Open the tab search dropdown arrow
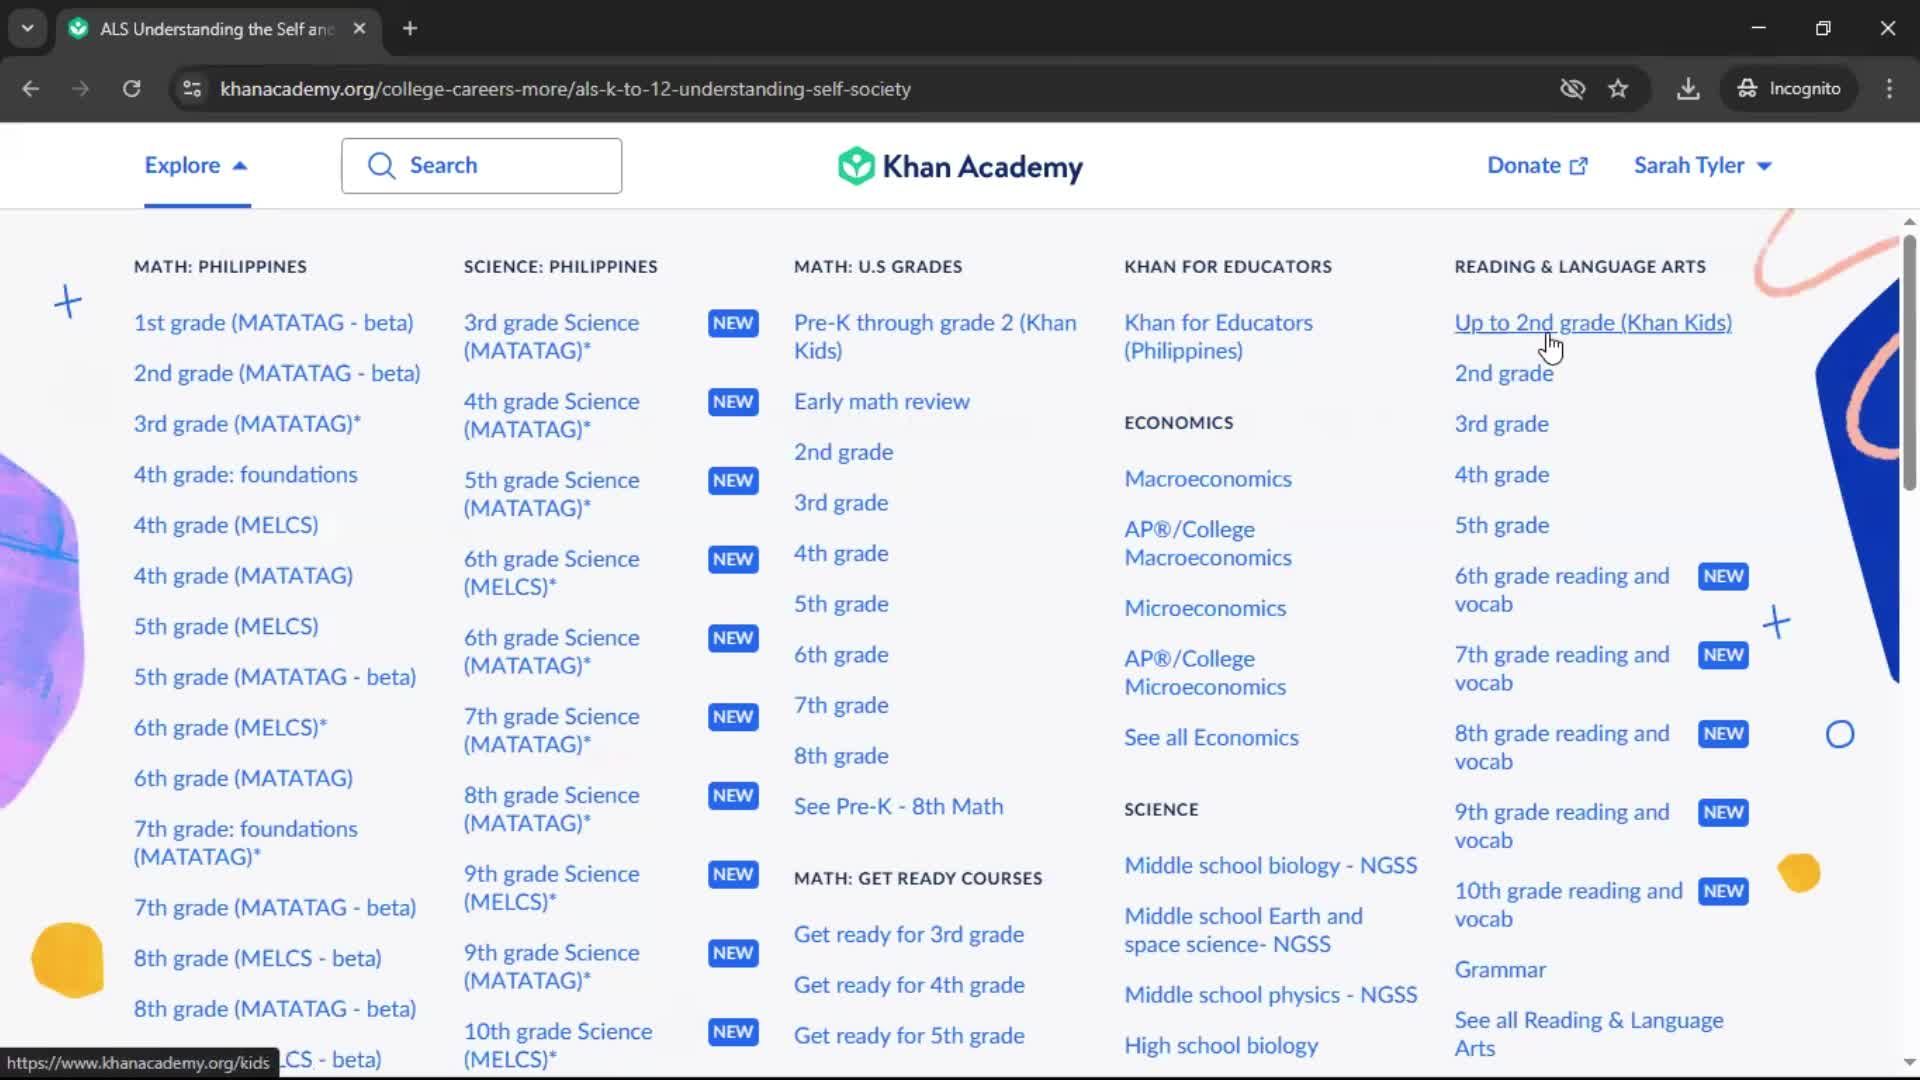Screen dimensions: 1920x1080 coord(27,28)
